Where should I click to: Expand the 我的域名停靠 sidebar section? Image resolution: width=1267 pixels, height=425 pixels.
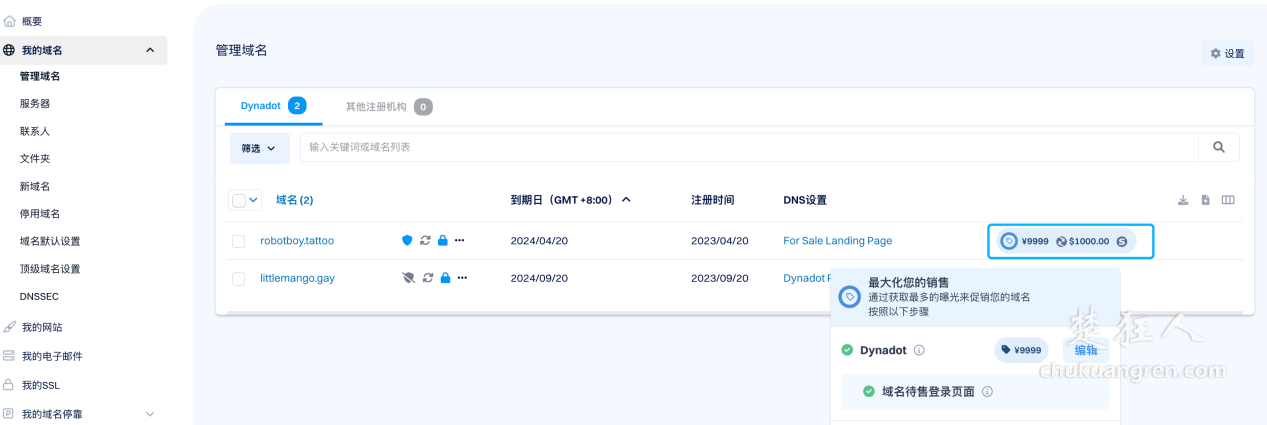[150, 414]
